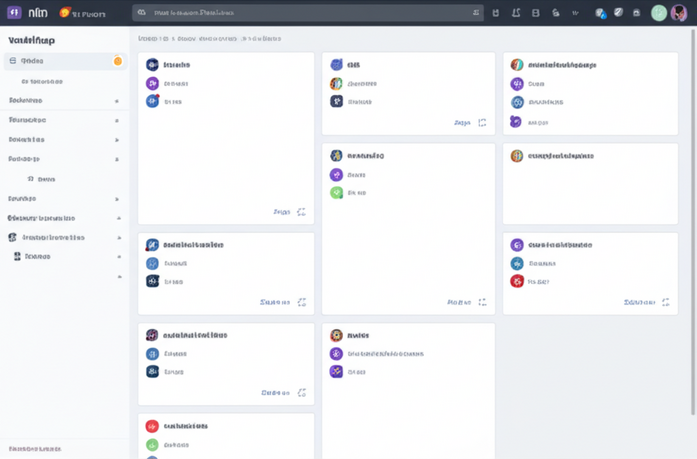Click the footer link at the sidebar's bottom
The image size is (697, 459).
35,449
